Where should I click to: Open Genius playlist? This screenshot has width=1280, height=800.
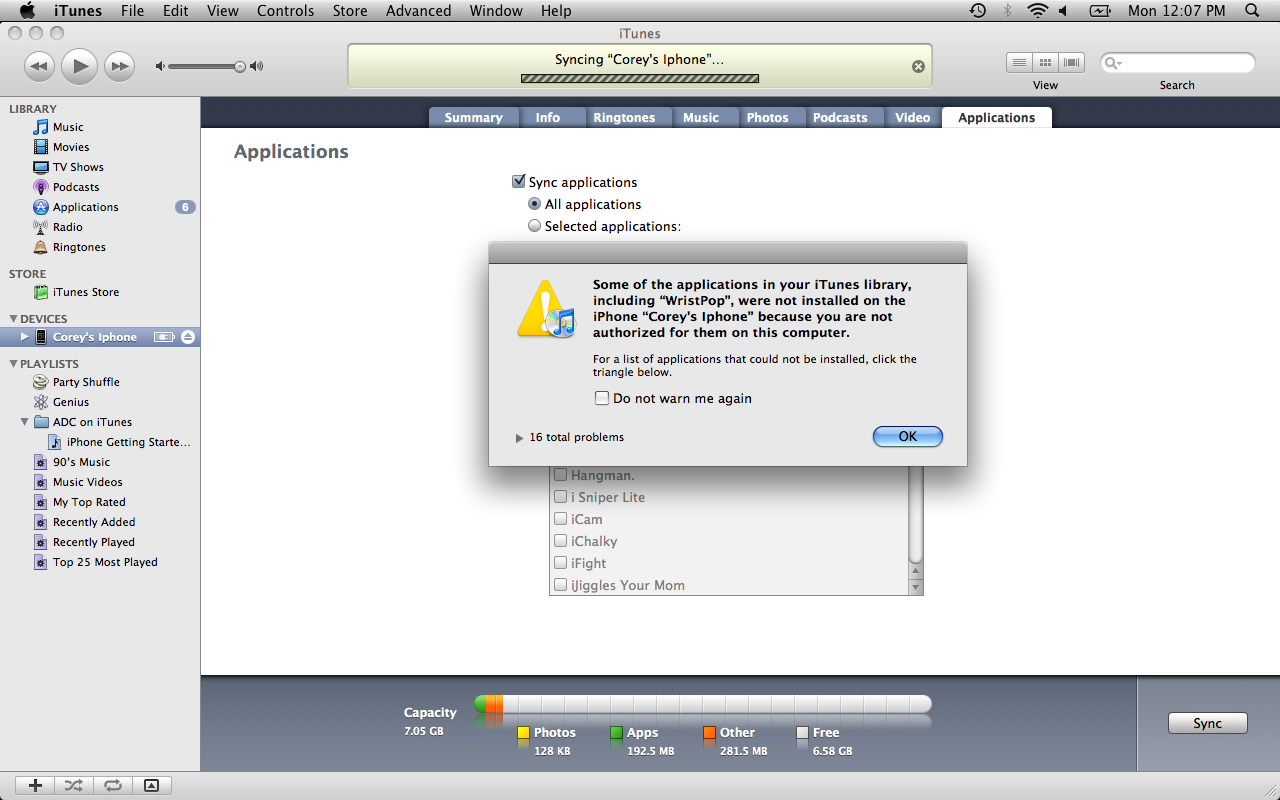(70, 402)
